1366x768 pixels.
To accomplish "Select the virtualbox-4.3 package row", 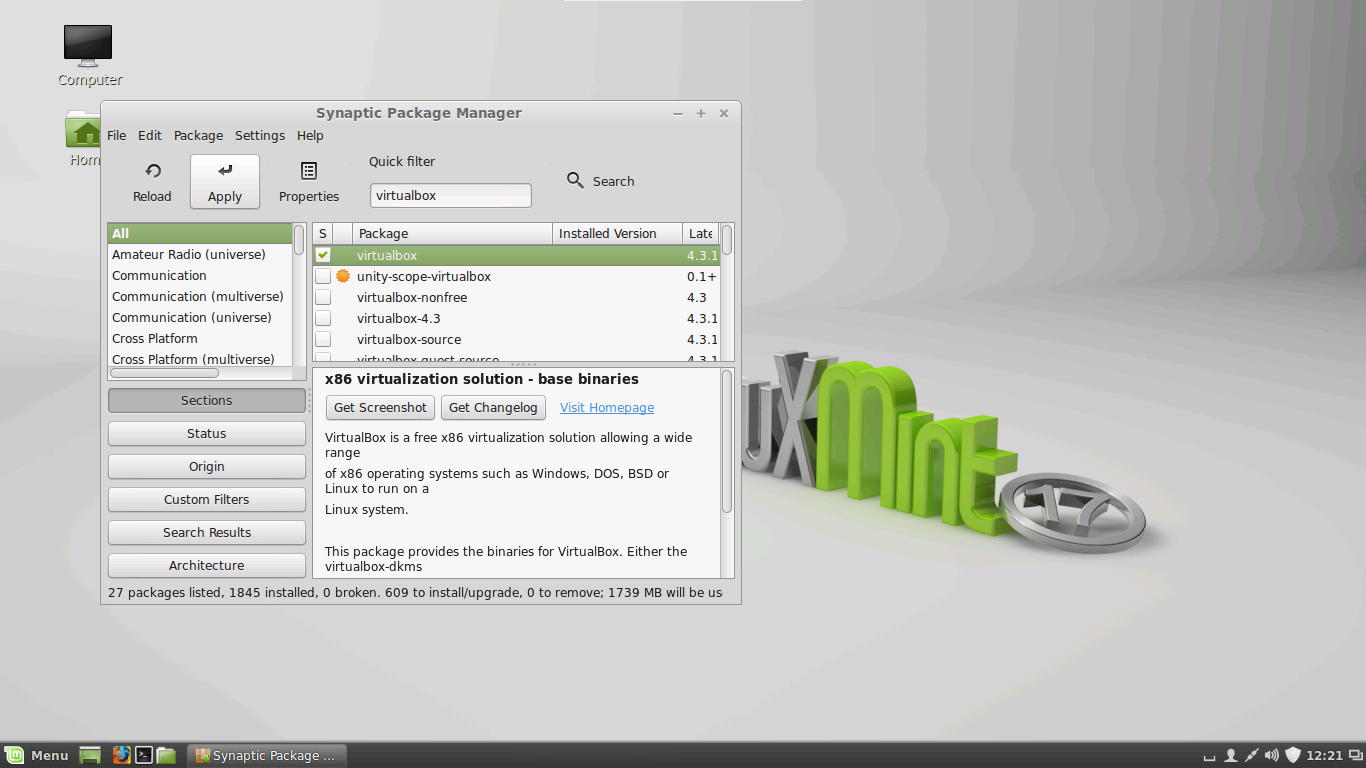I will coord(516,318).
